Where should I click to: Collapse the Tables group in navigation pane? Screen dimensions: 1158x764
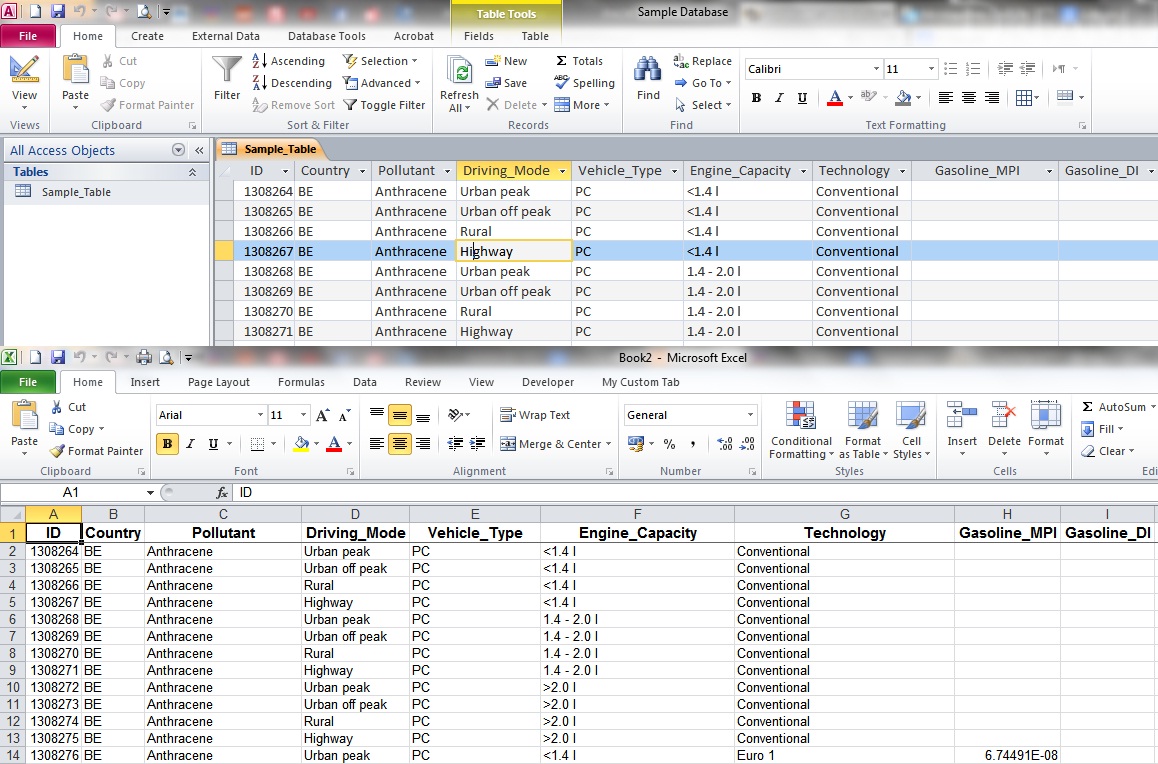pos(192,172)
